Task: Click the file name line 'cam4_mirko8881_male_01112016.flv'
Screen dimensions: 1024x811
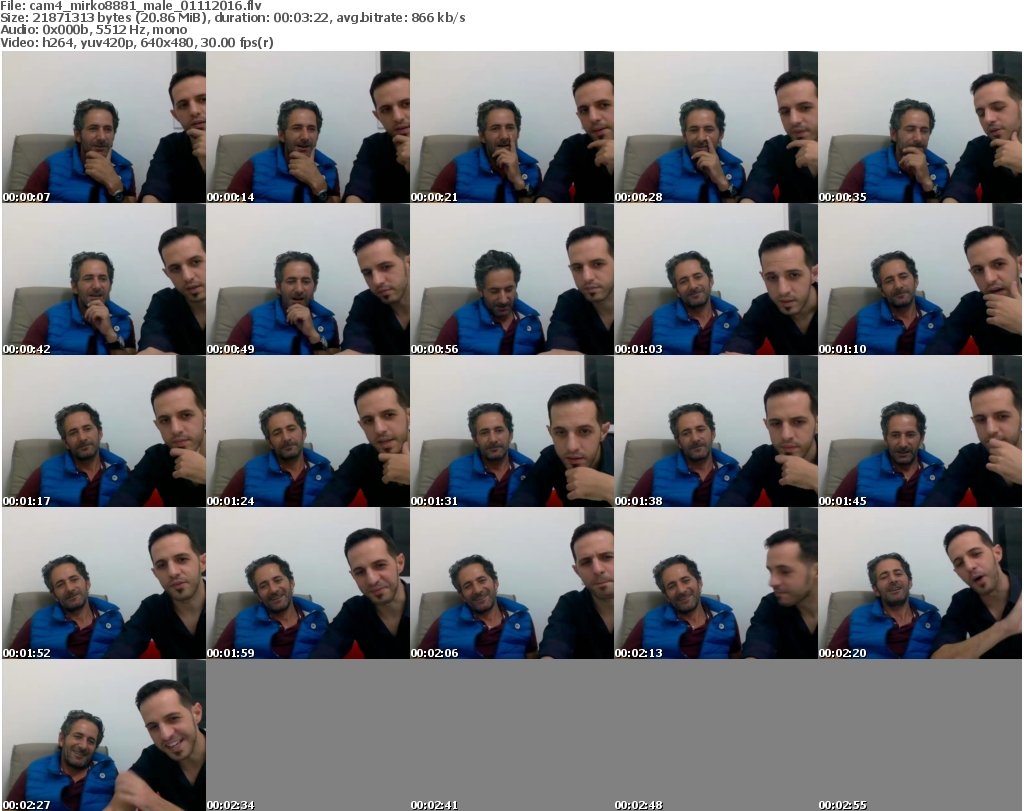Action: (x=131, y=5)
